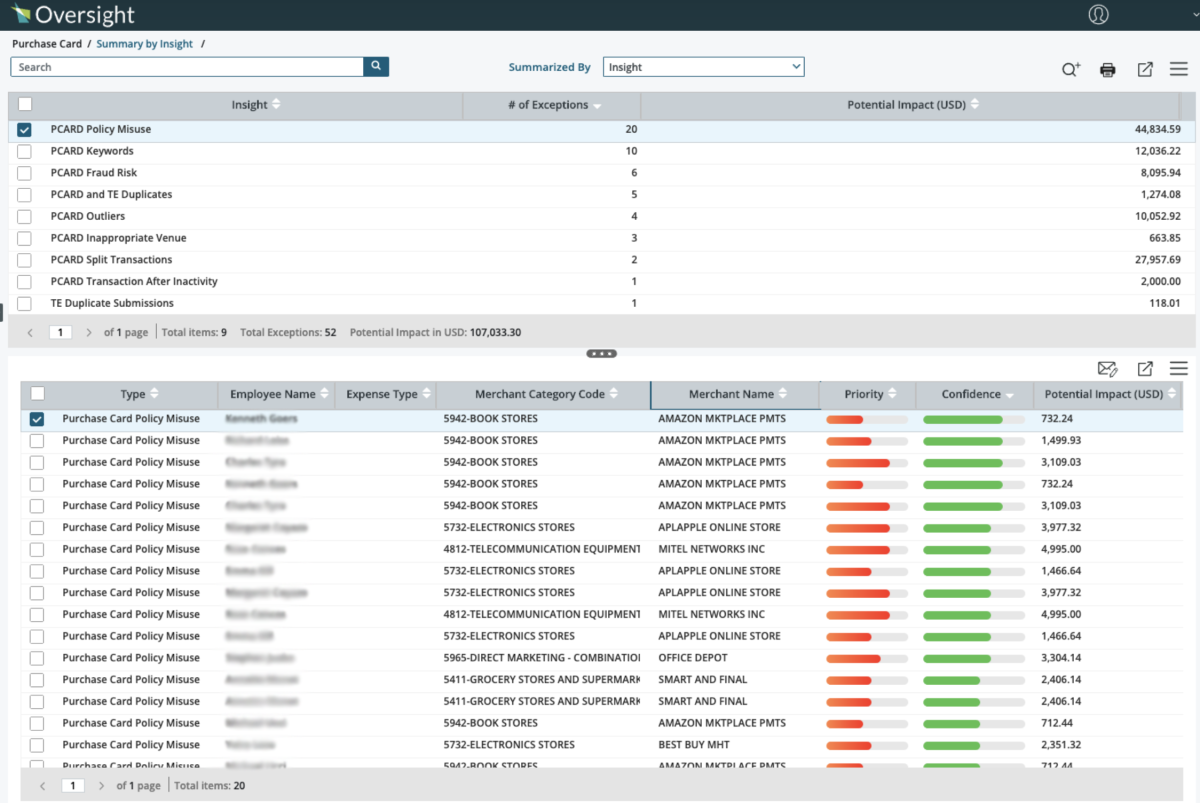Go to next page in details table
This screenshot has height=803, width=1200.
(100, 786)
